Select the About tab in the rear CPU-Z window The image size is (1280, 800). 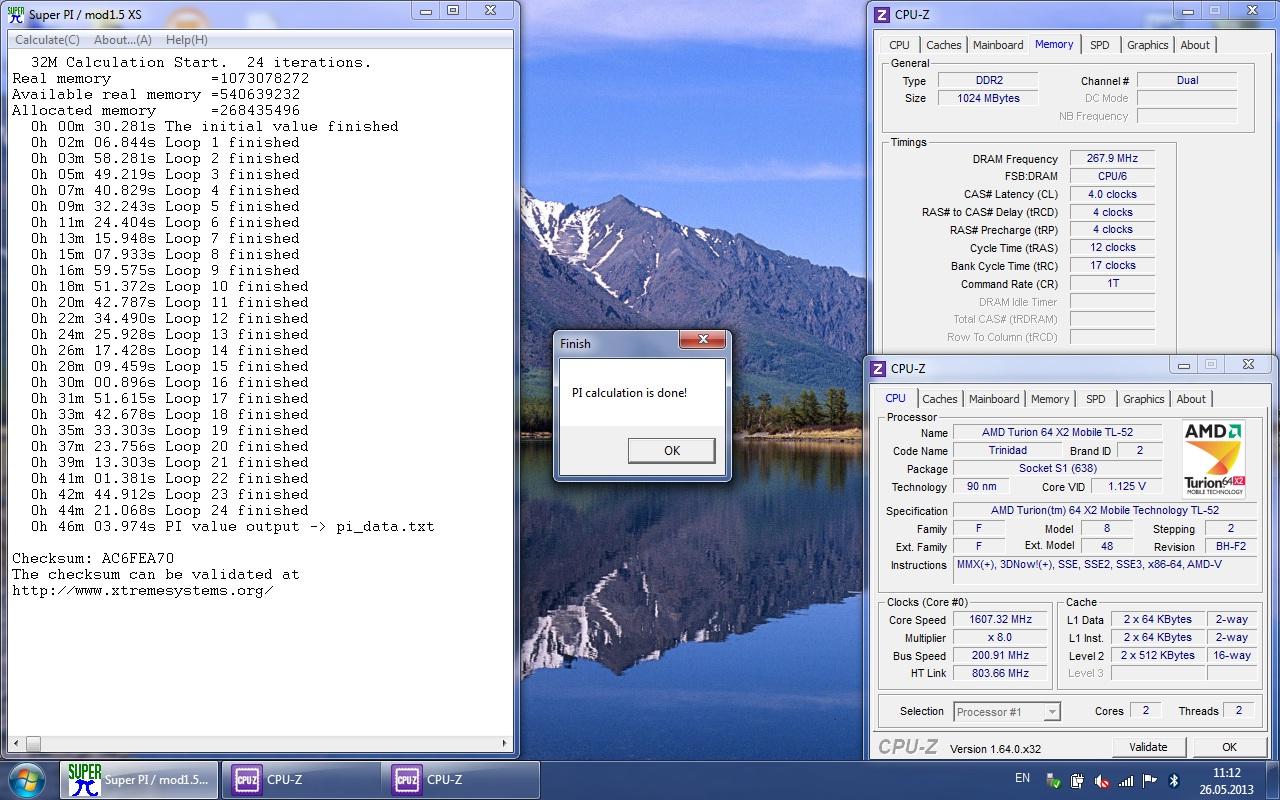click(1195, 45)
